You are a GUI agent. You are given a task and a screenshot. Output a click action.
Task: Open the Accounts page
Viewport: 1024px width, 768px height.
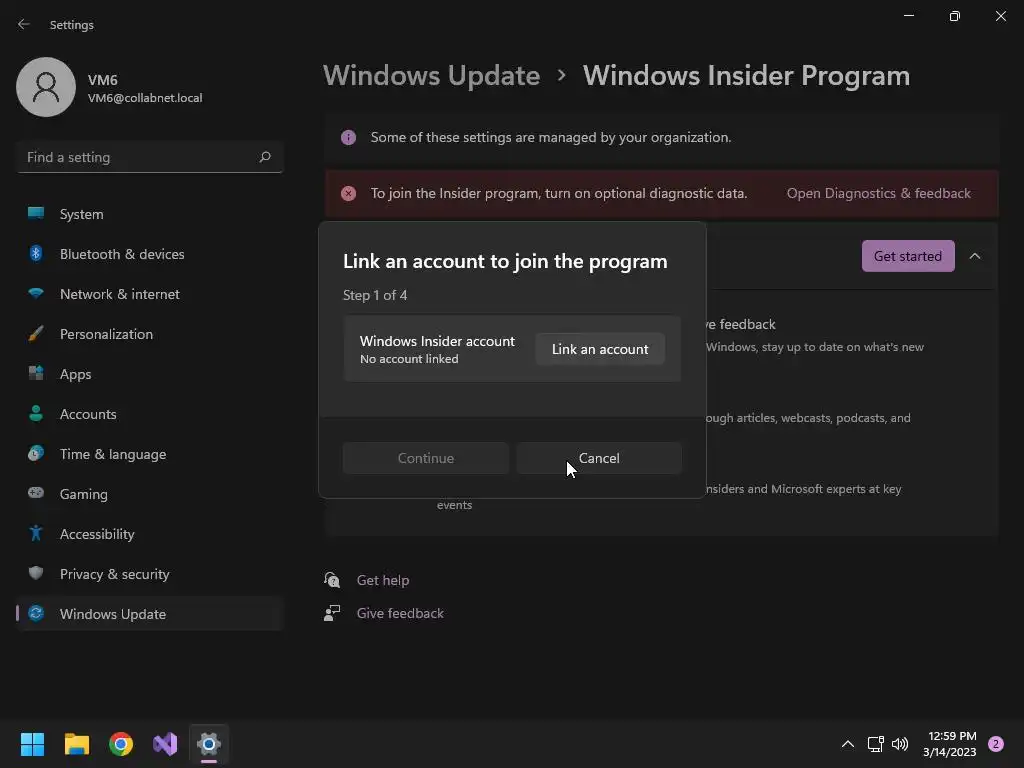point(150,413)
